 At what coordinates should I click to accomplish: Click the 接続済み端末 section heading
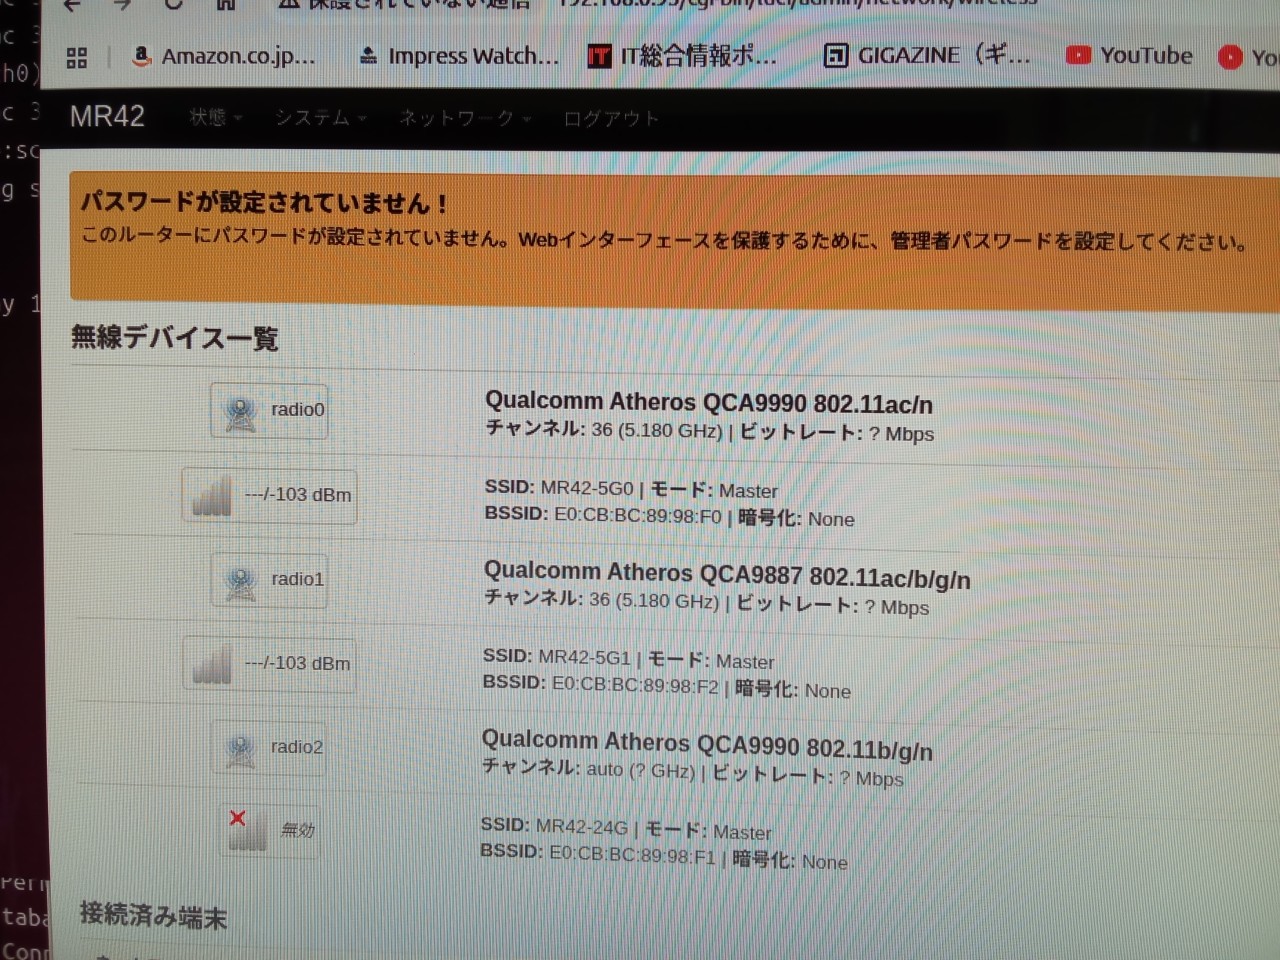(x=154, y=916)
